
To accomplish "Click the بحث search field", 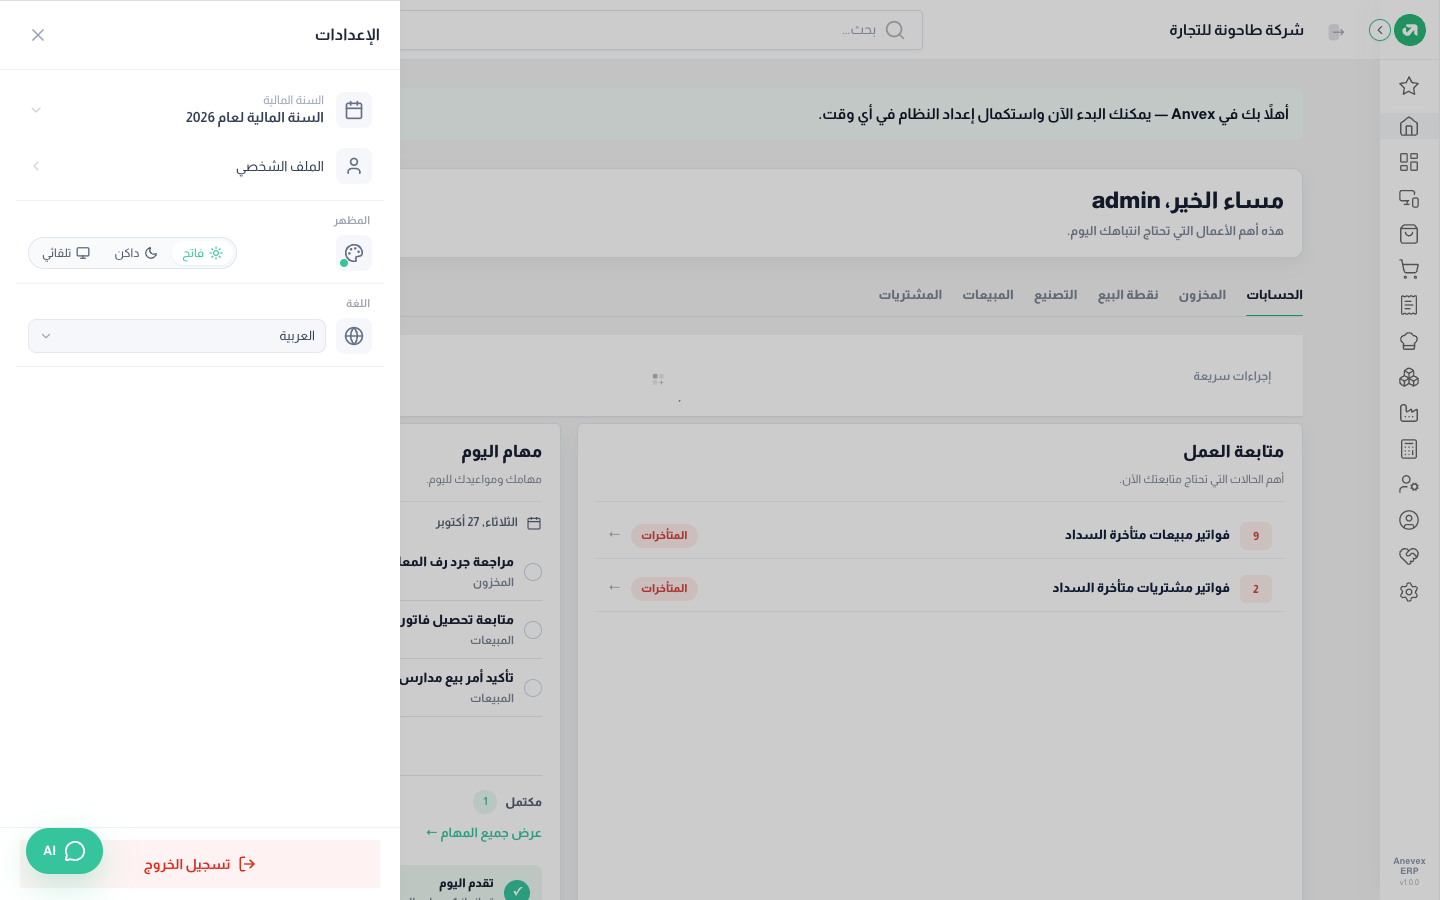I will (660, 30).
